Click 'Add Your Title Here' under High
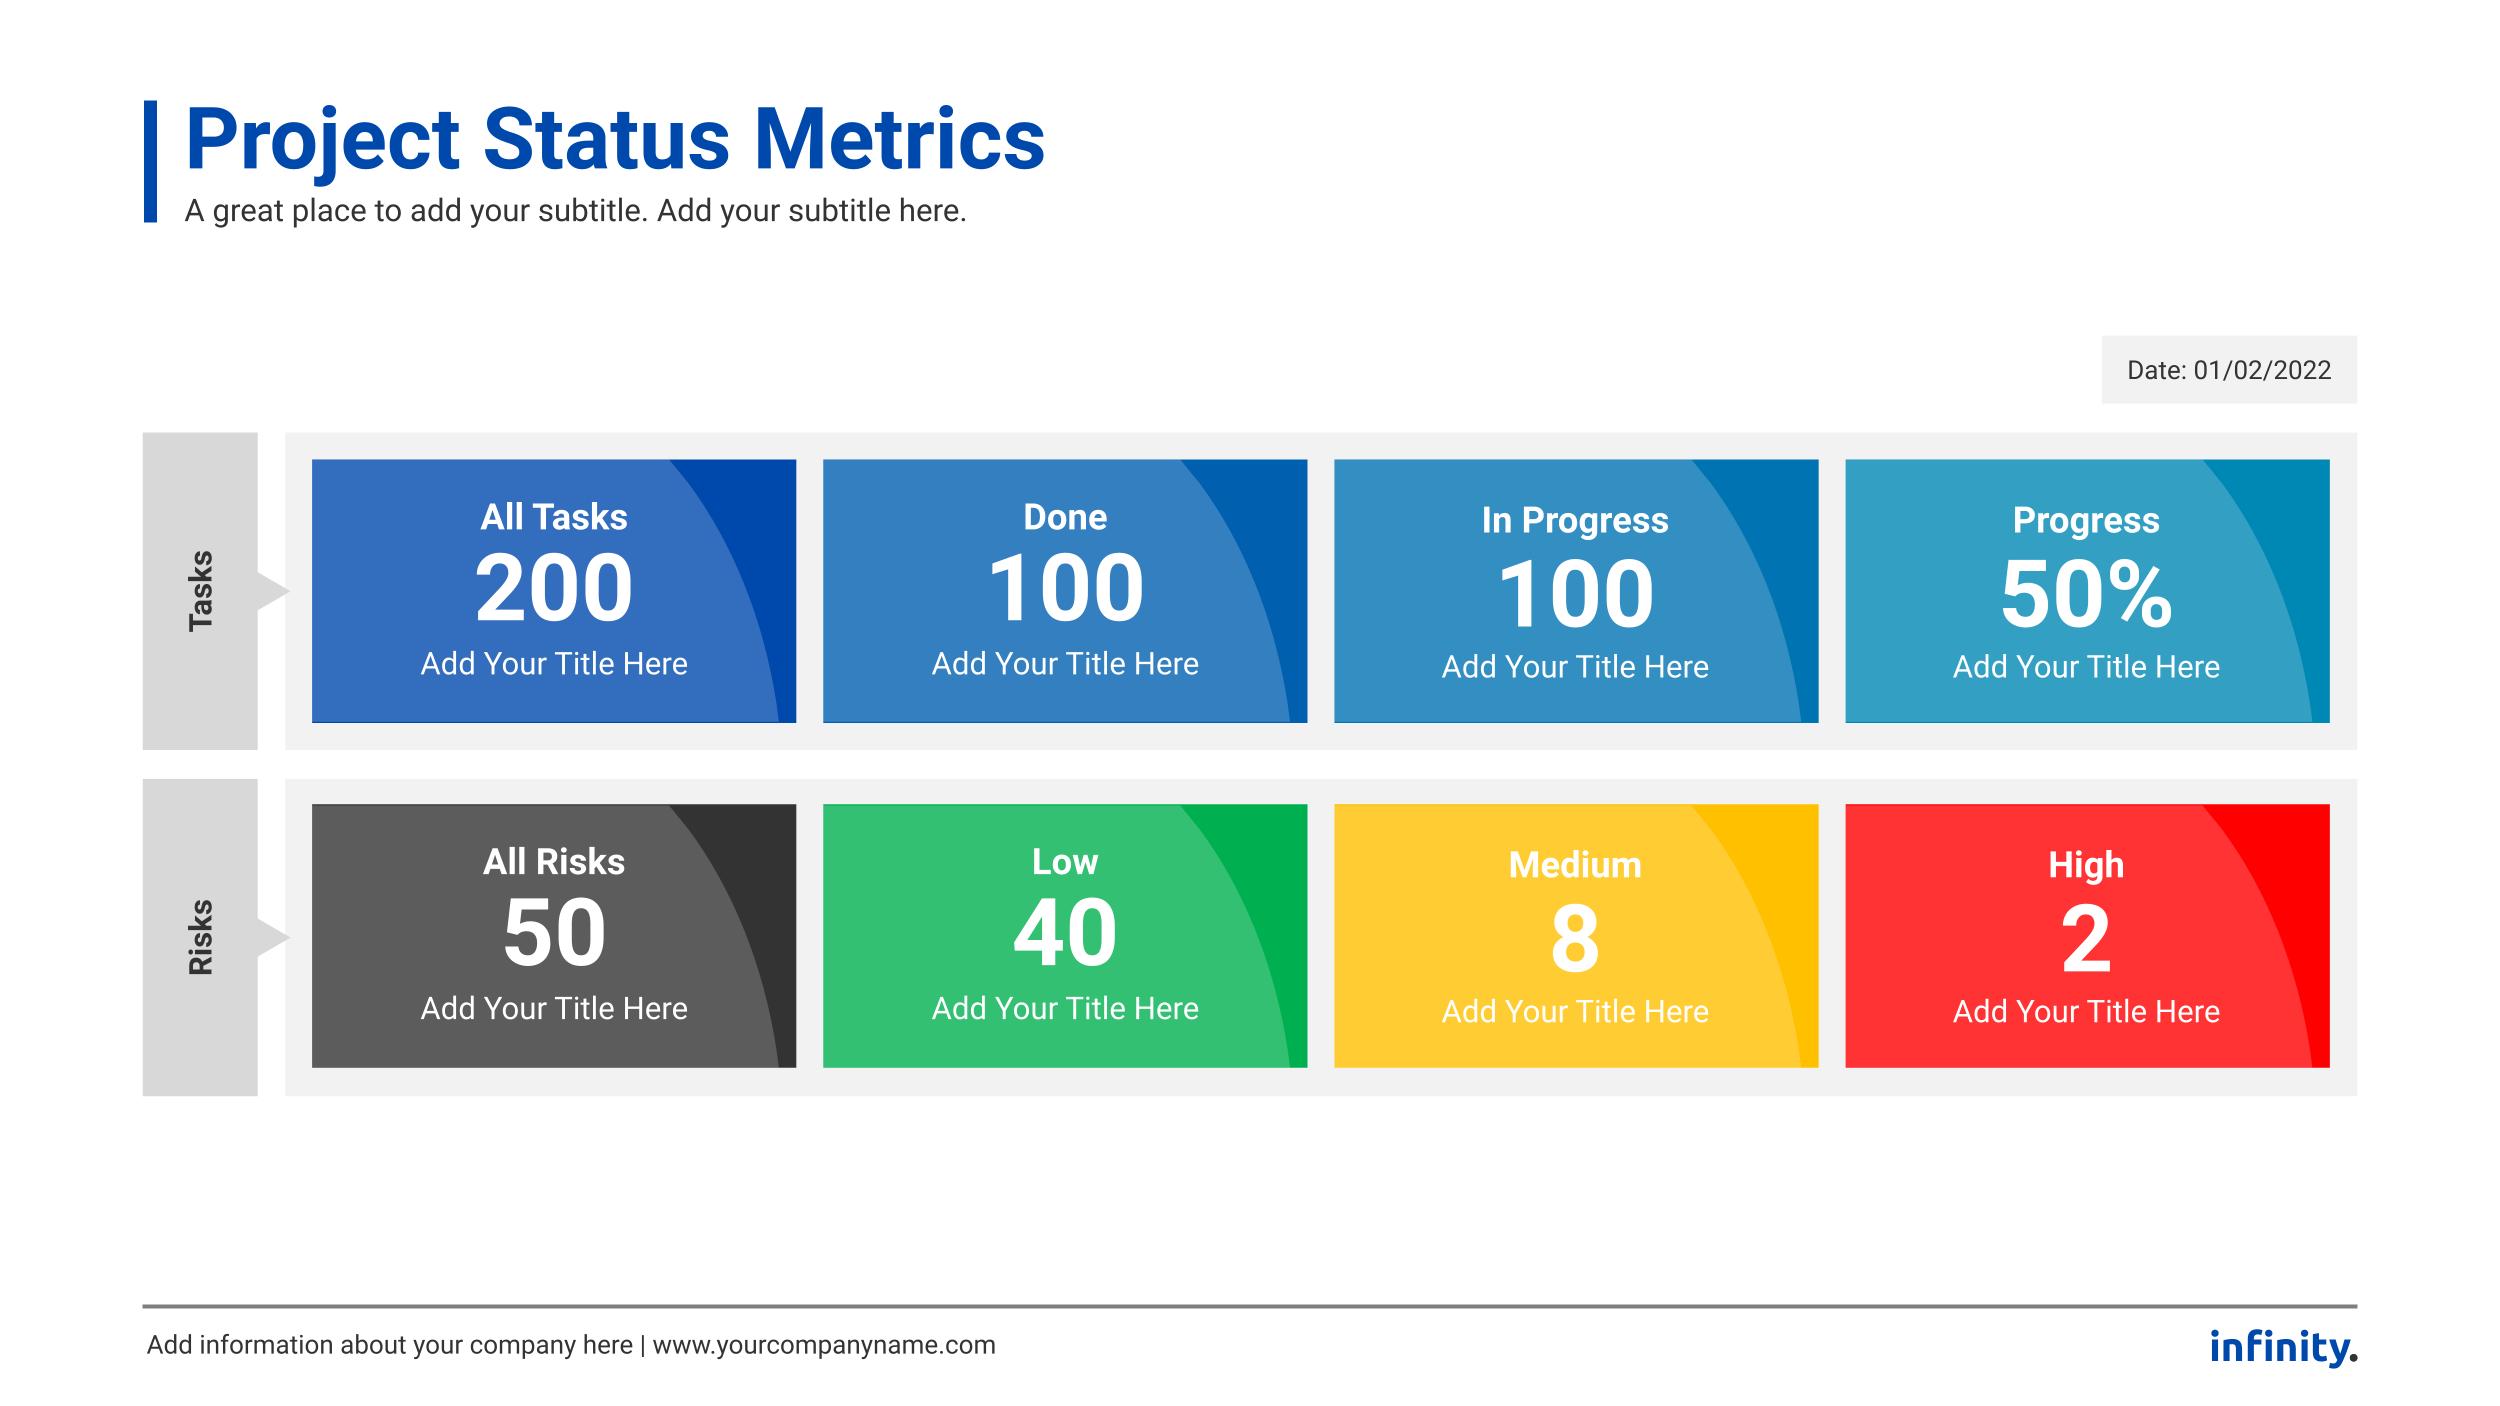The image size is (2500, 1406). click(x=2086, y=1012)
